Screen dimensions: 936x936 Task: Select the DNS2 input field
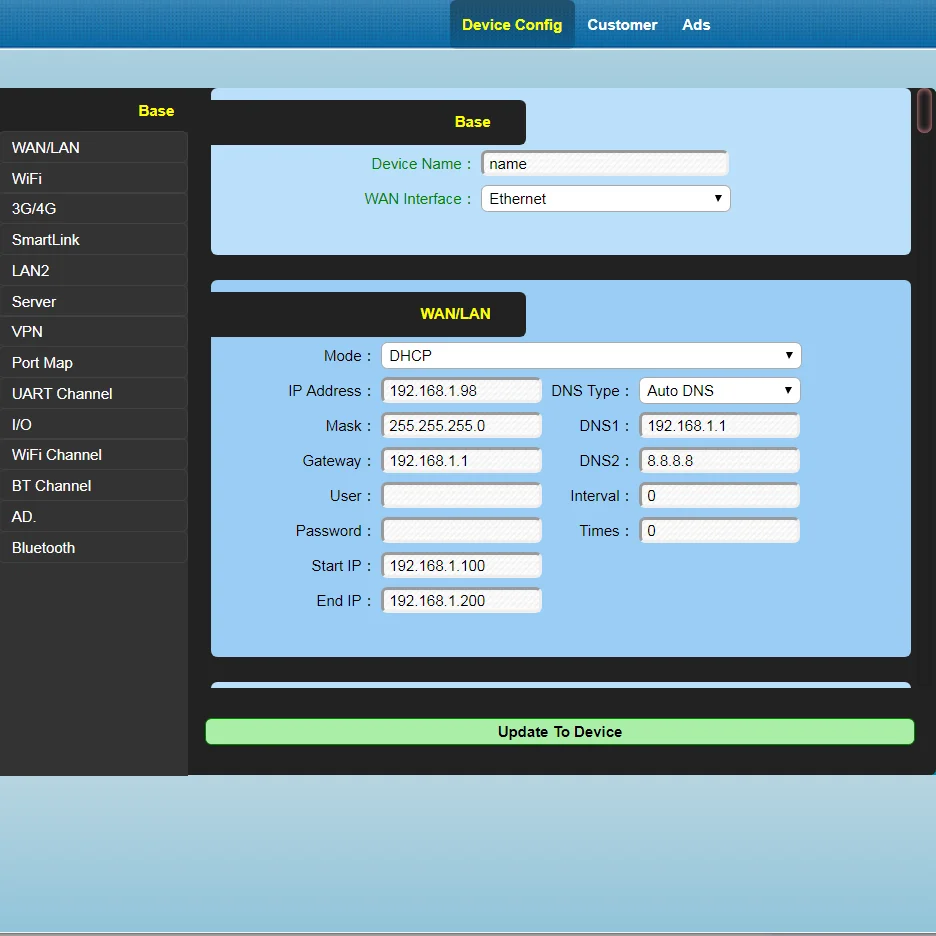pos(719,461)
